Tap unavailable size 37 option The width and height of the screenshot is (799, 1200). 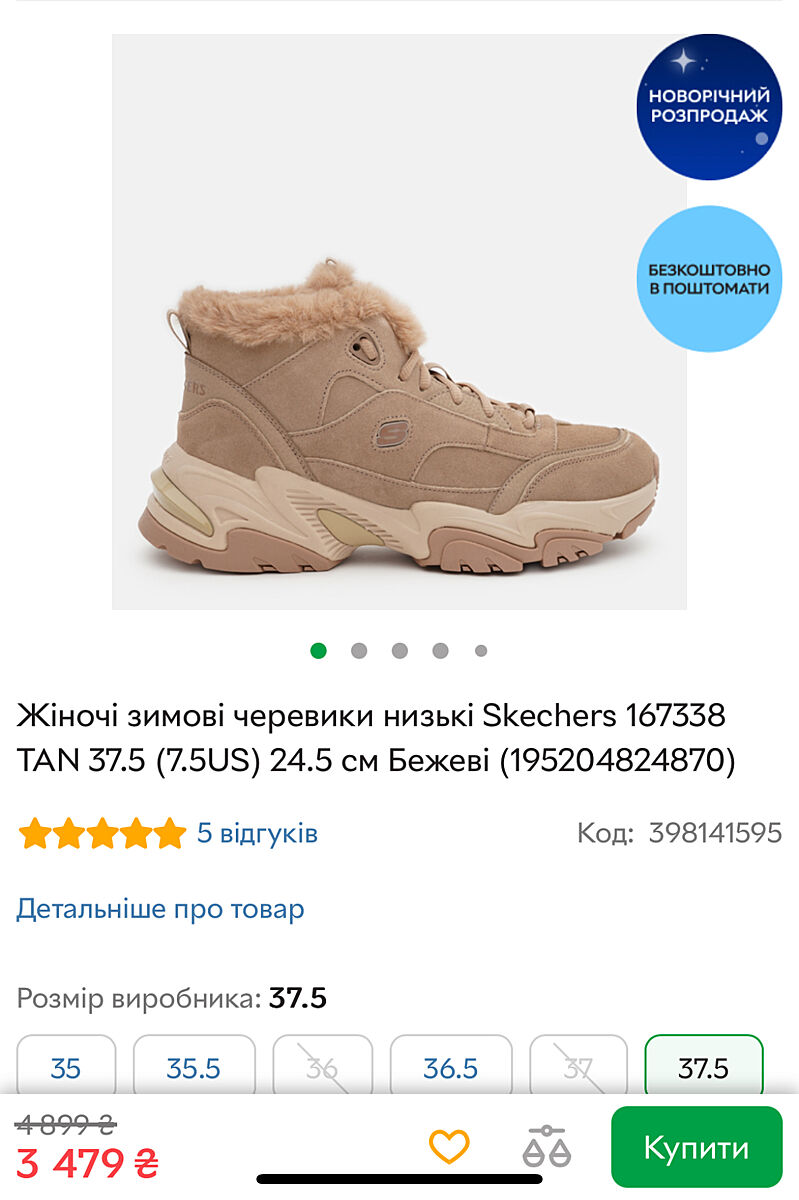(x=578, y=1068)
